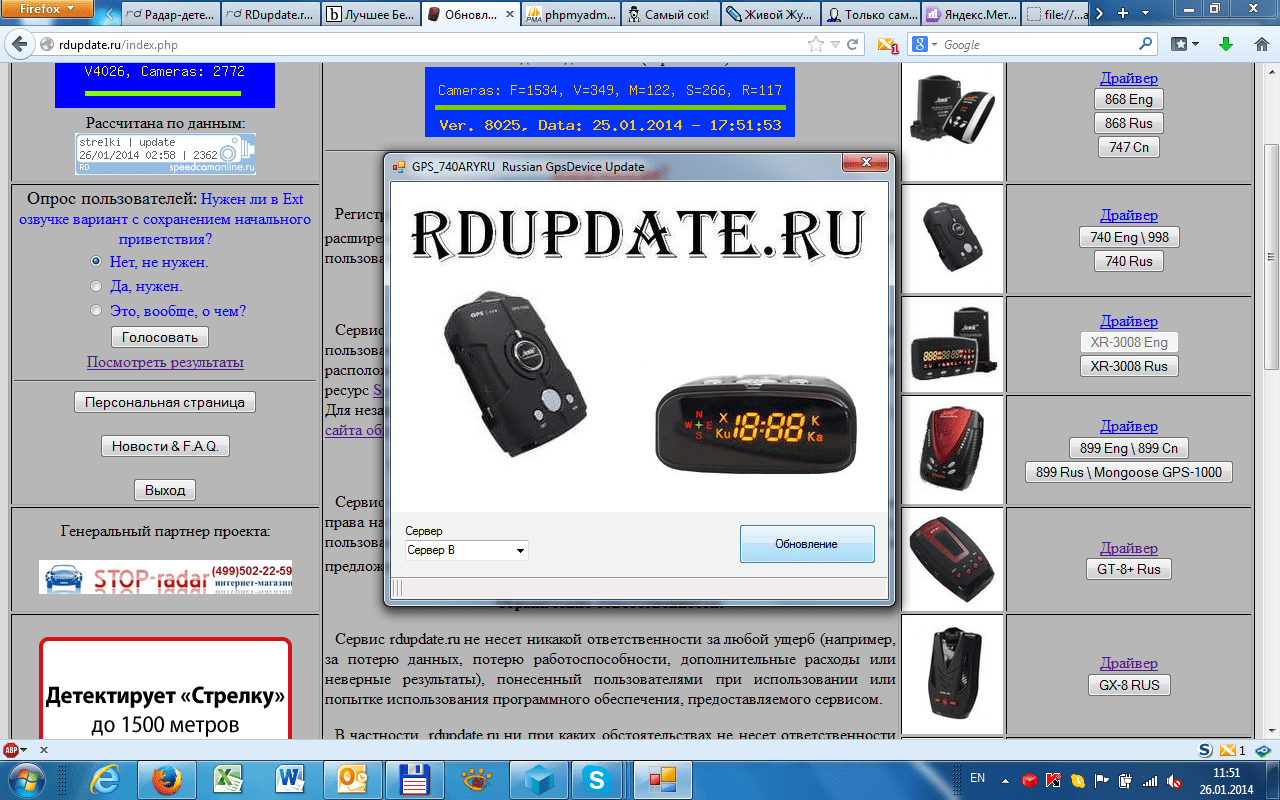1280x800 pixels.
Task: Open Excel from the taskbar
Action: (230, 779)
